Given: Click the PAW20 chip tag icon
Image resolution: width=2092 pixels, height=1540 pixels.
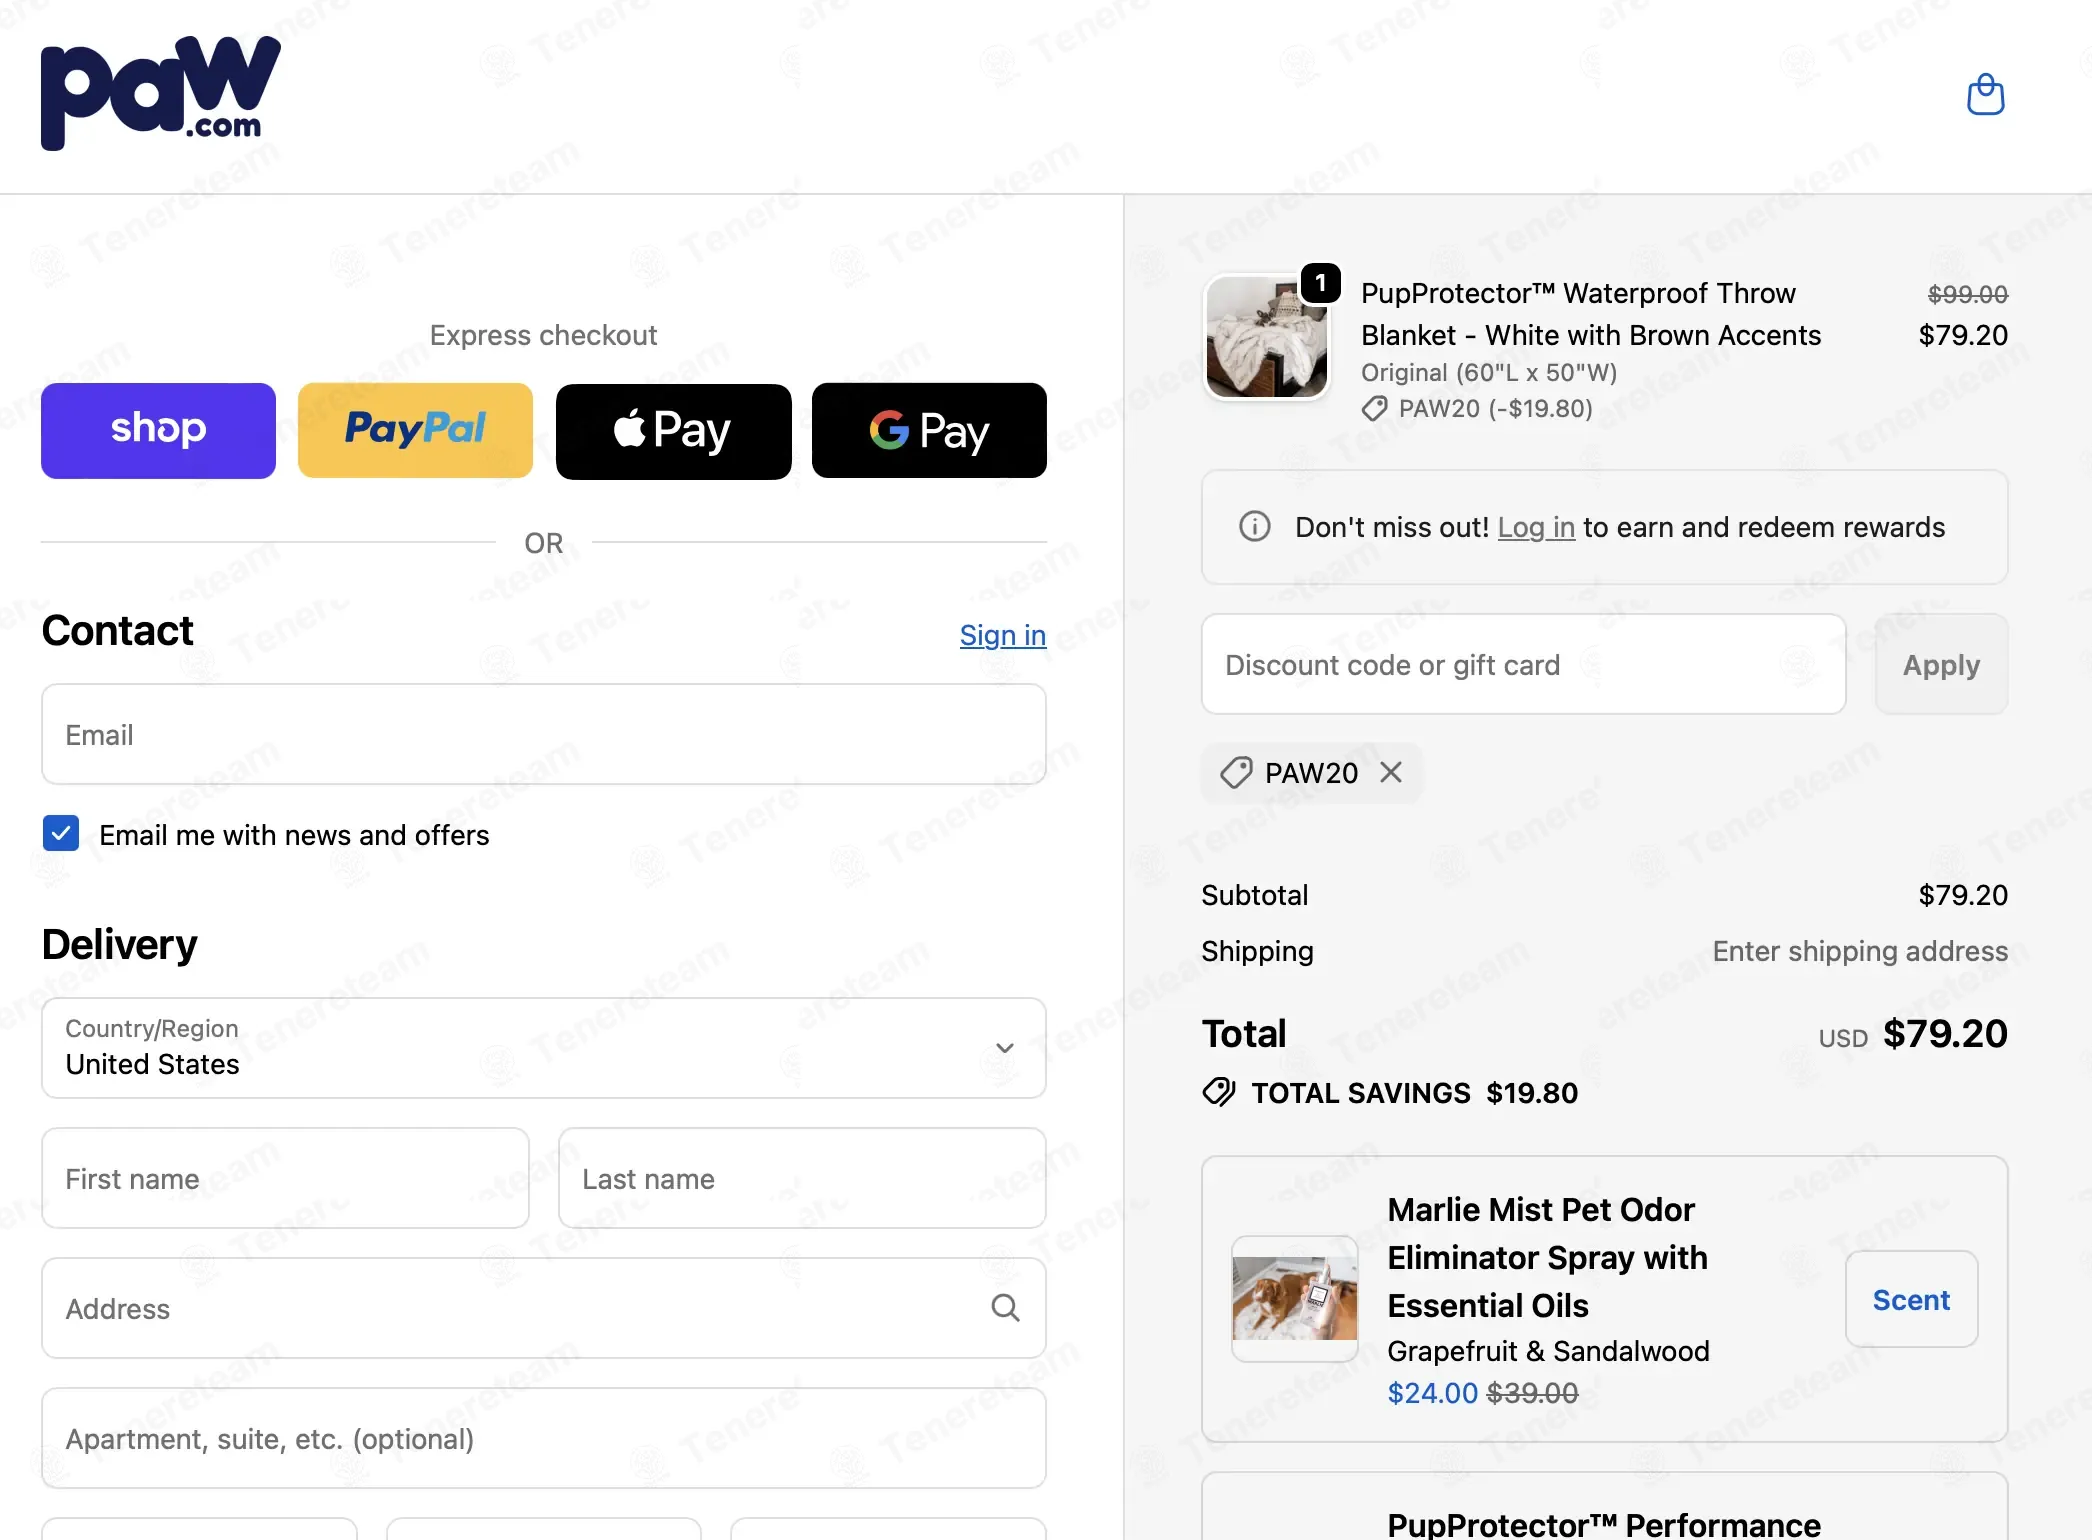Looking at the screenshot, I should 1236,772.
